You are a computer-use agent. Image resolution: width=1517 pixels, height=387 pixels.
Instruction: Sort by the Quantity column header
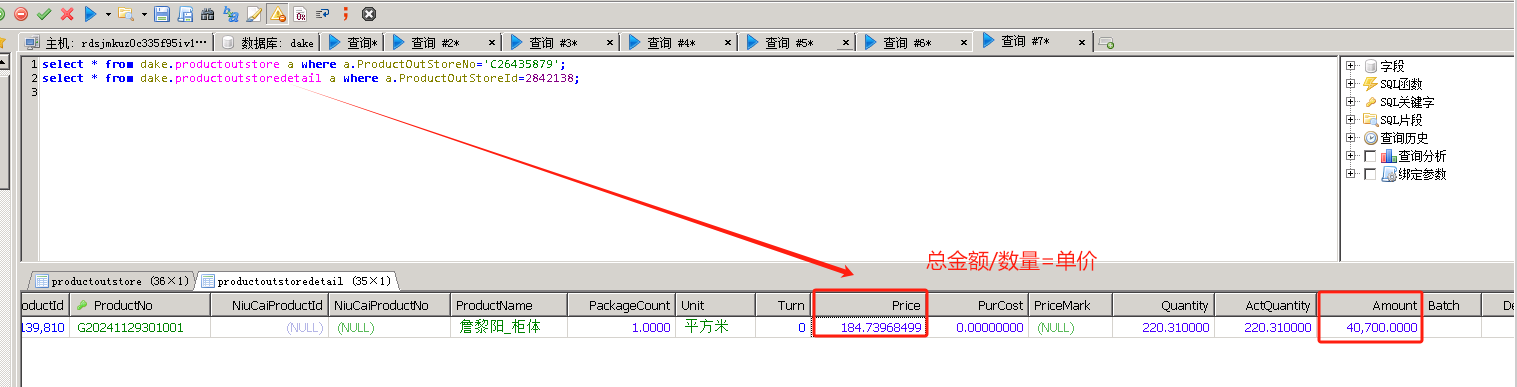[x=1163, y=305]
